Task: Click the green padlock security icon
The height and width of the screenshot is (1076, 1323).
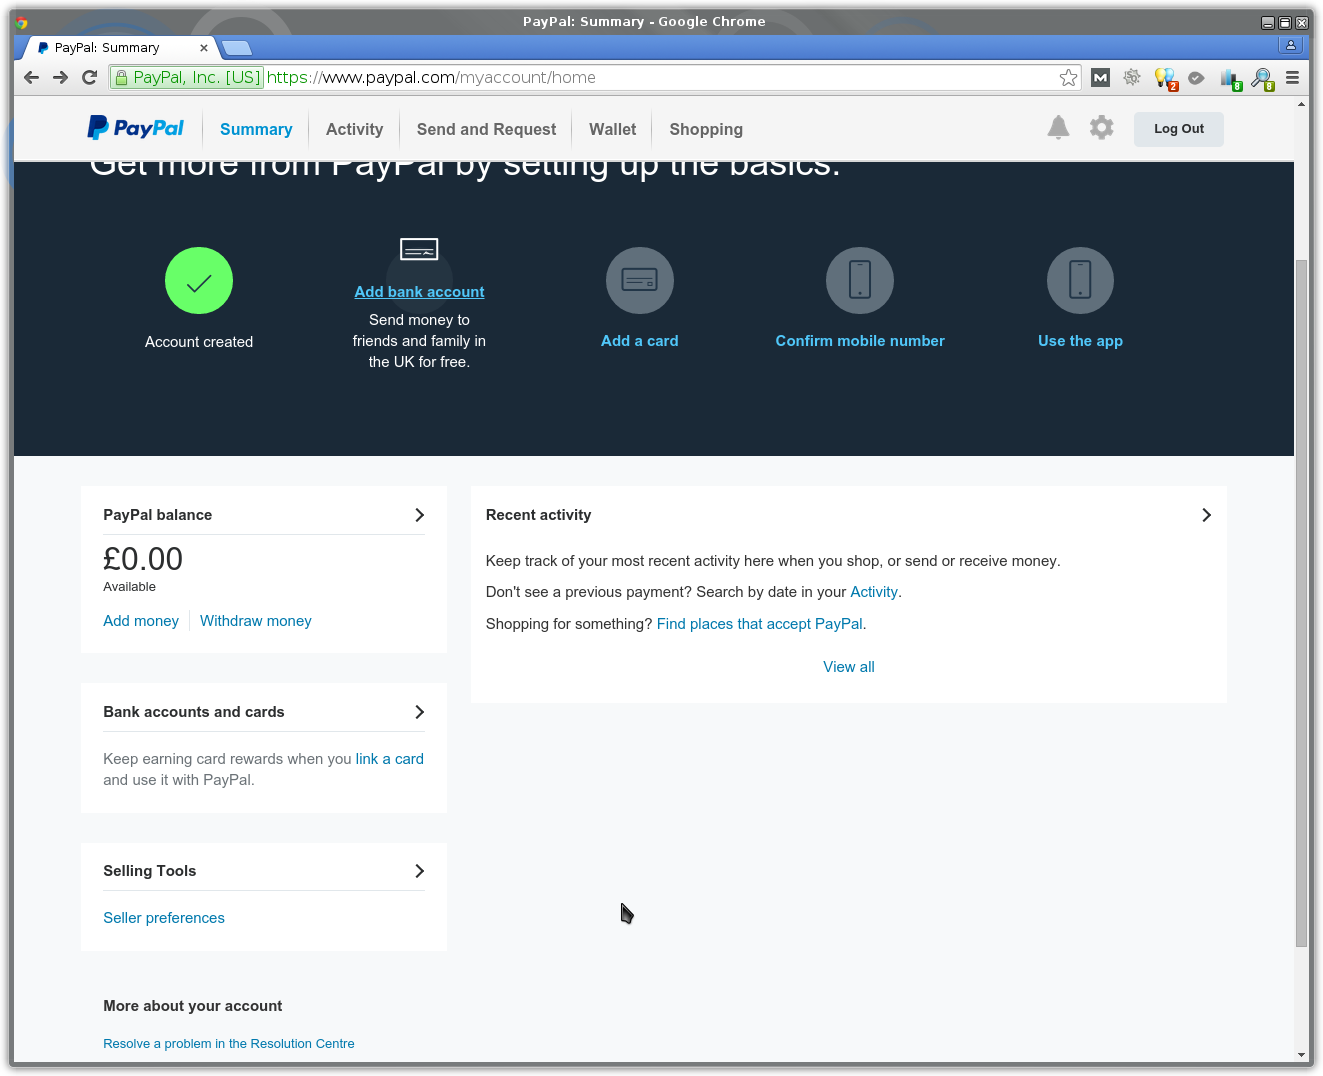Action: point(121,77)
